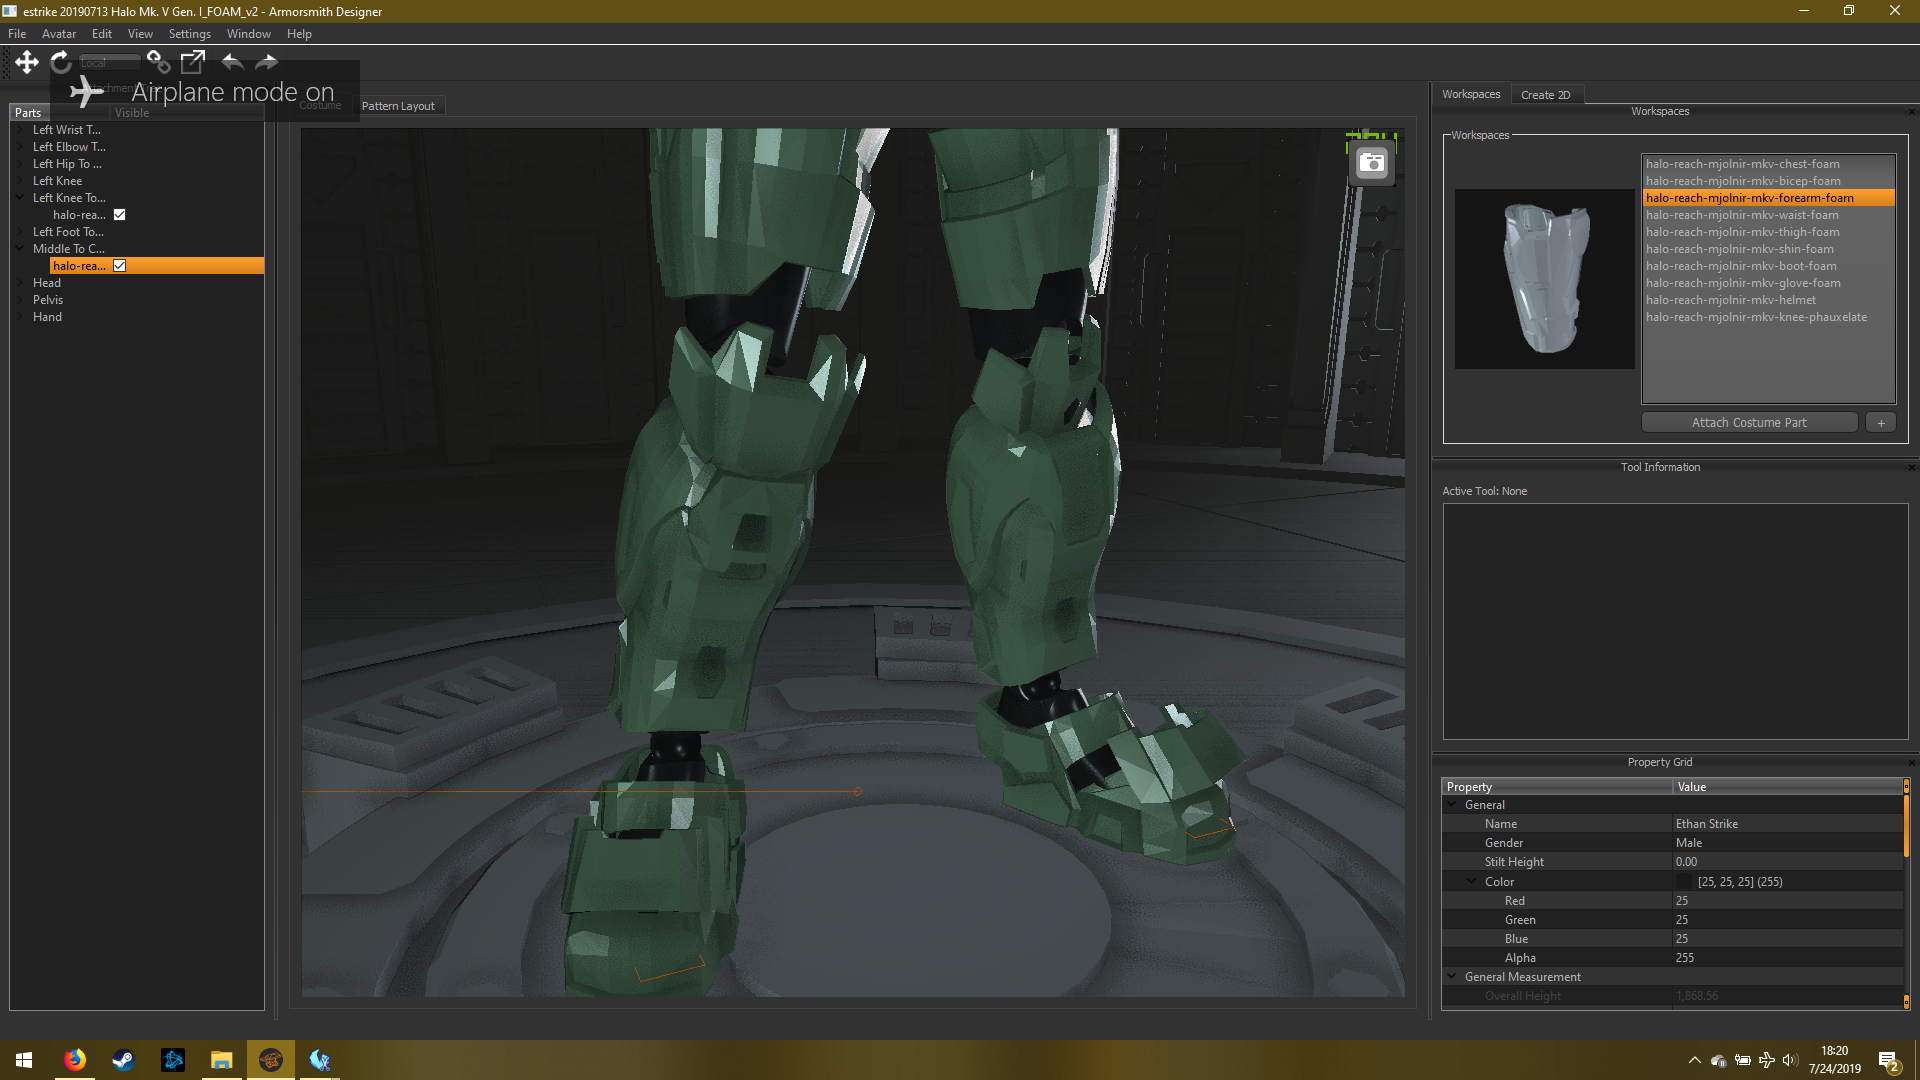Edit the Name value Ethan Strike

click(1788, 824)
